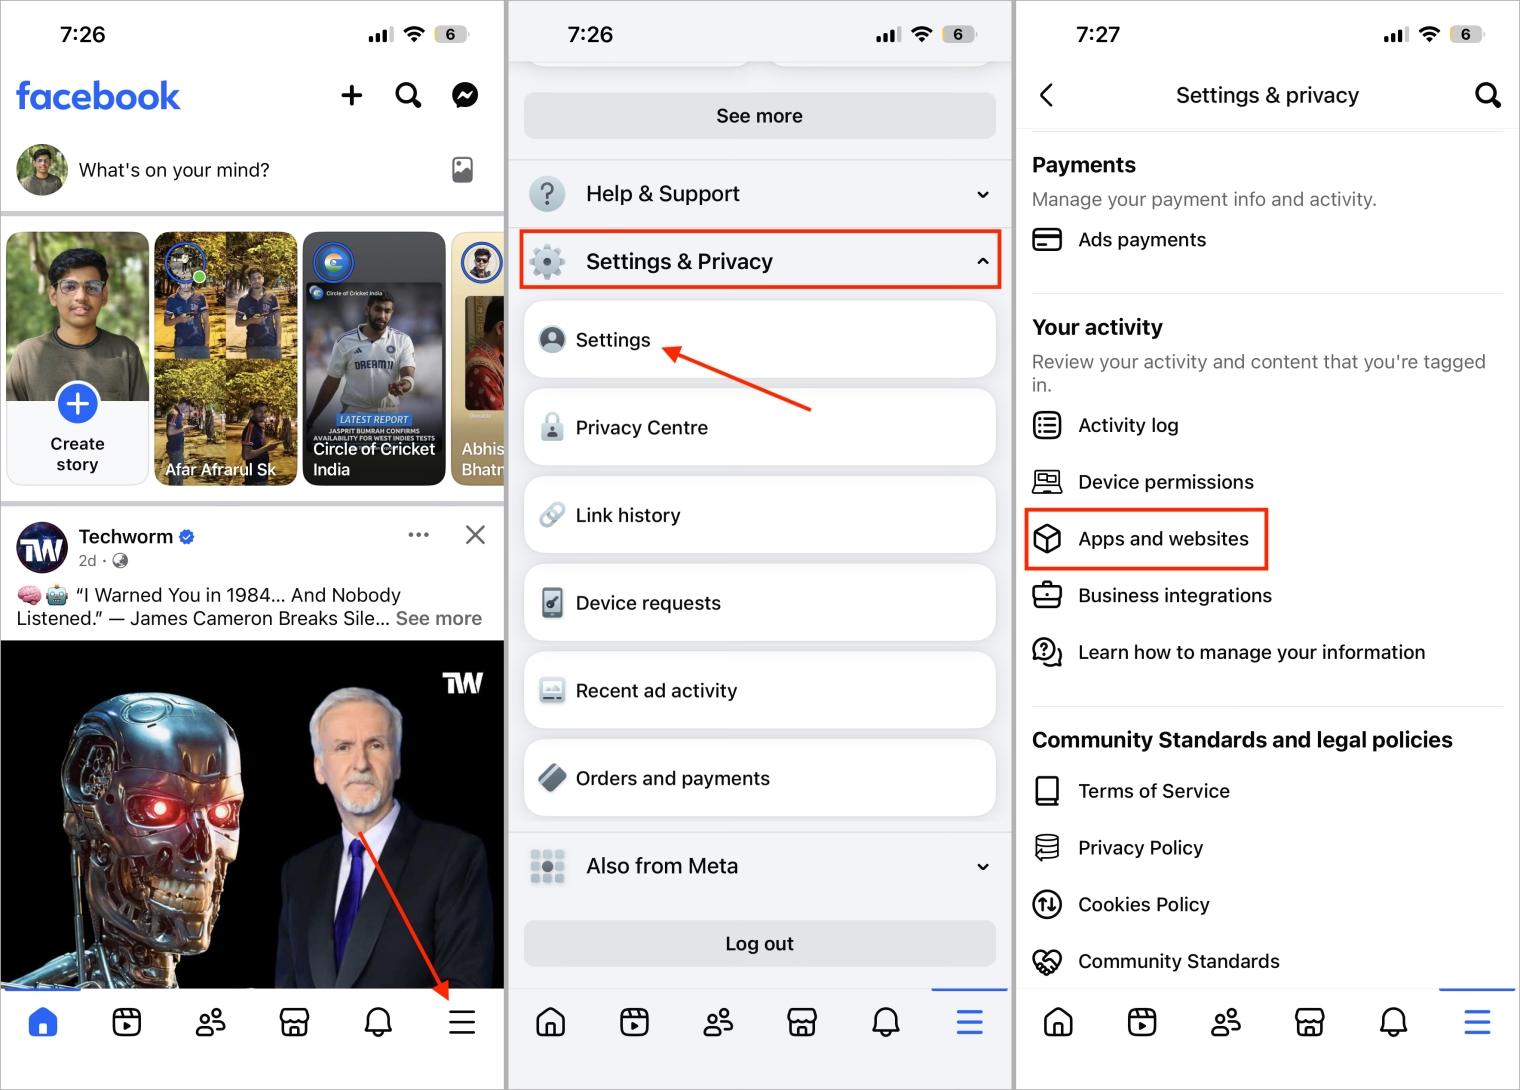This screenshot has width=1520, height=1090.
Task: Tap search icon in Settings & privacy header
Action: point(1487,95)
